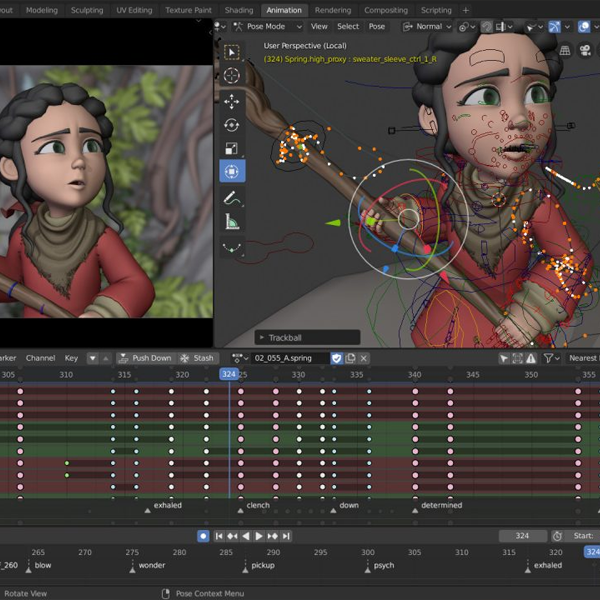The image size is (600, 600).
Task: Toggle auto keying record button
Action: [203, 536]
